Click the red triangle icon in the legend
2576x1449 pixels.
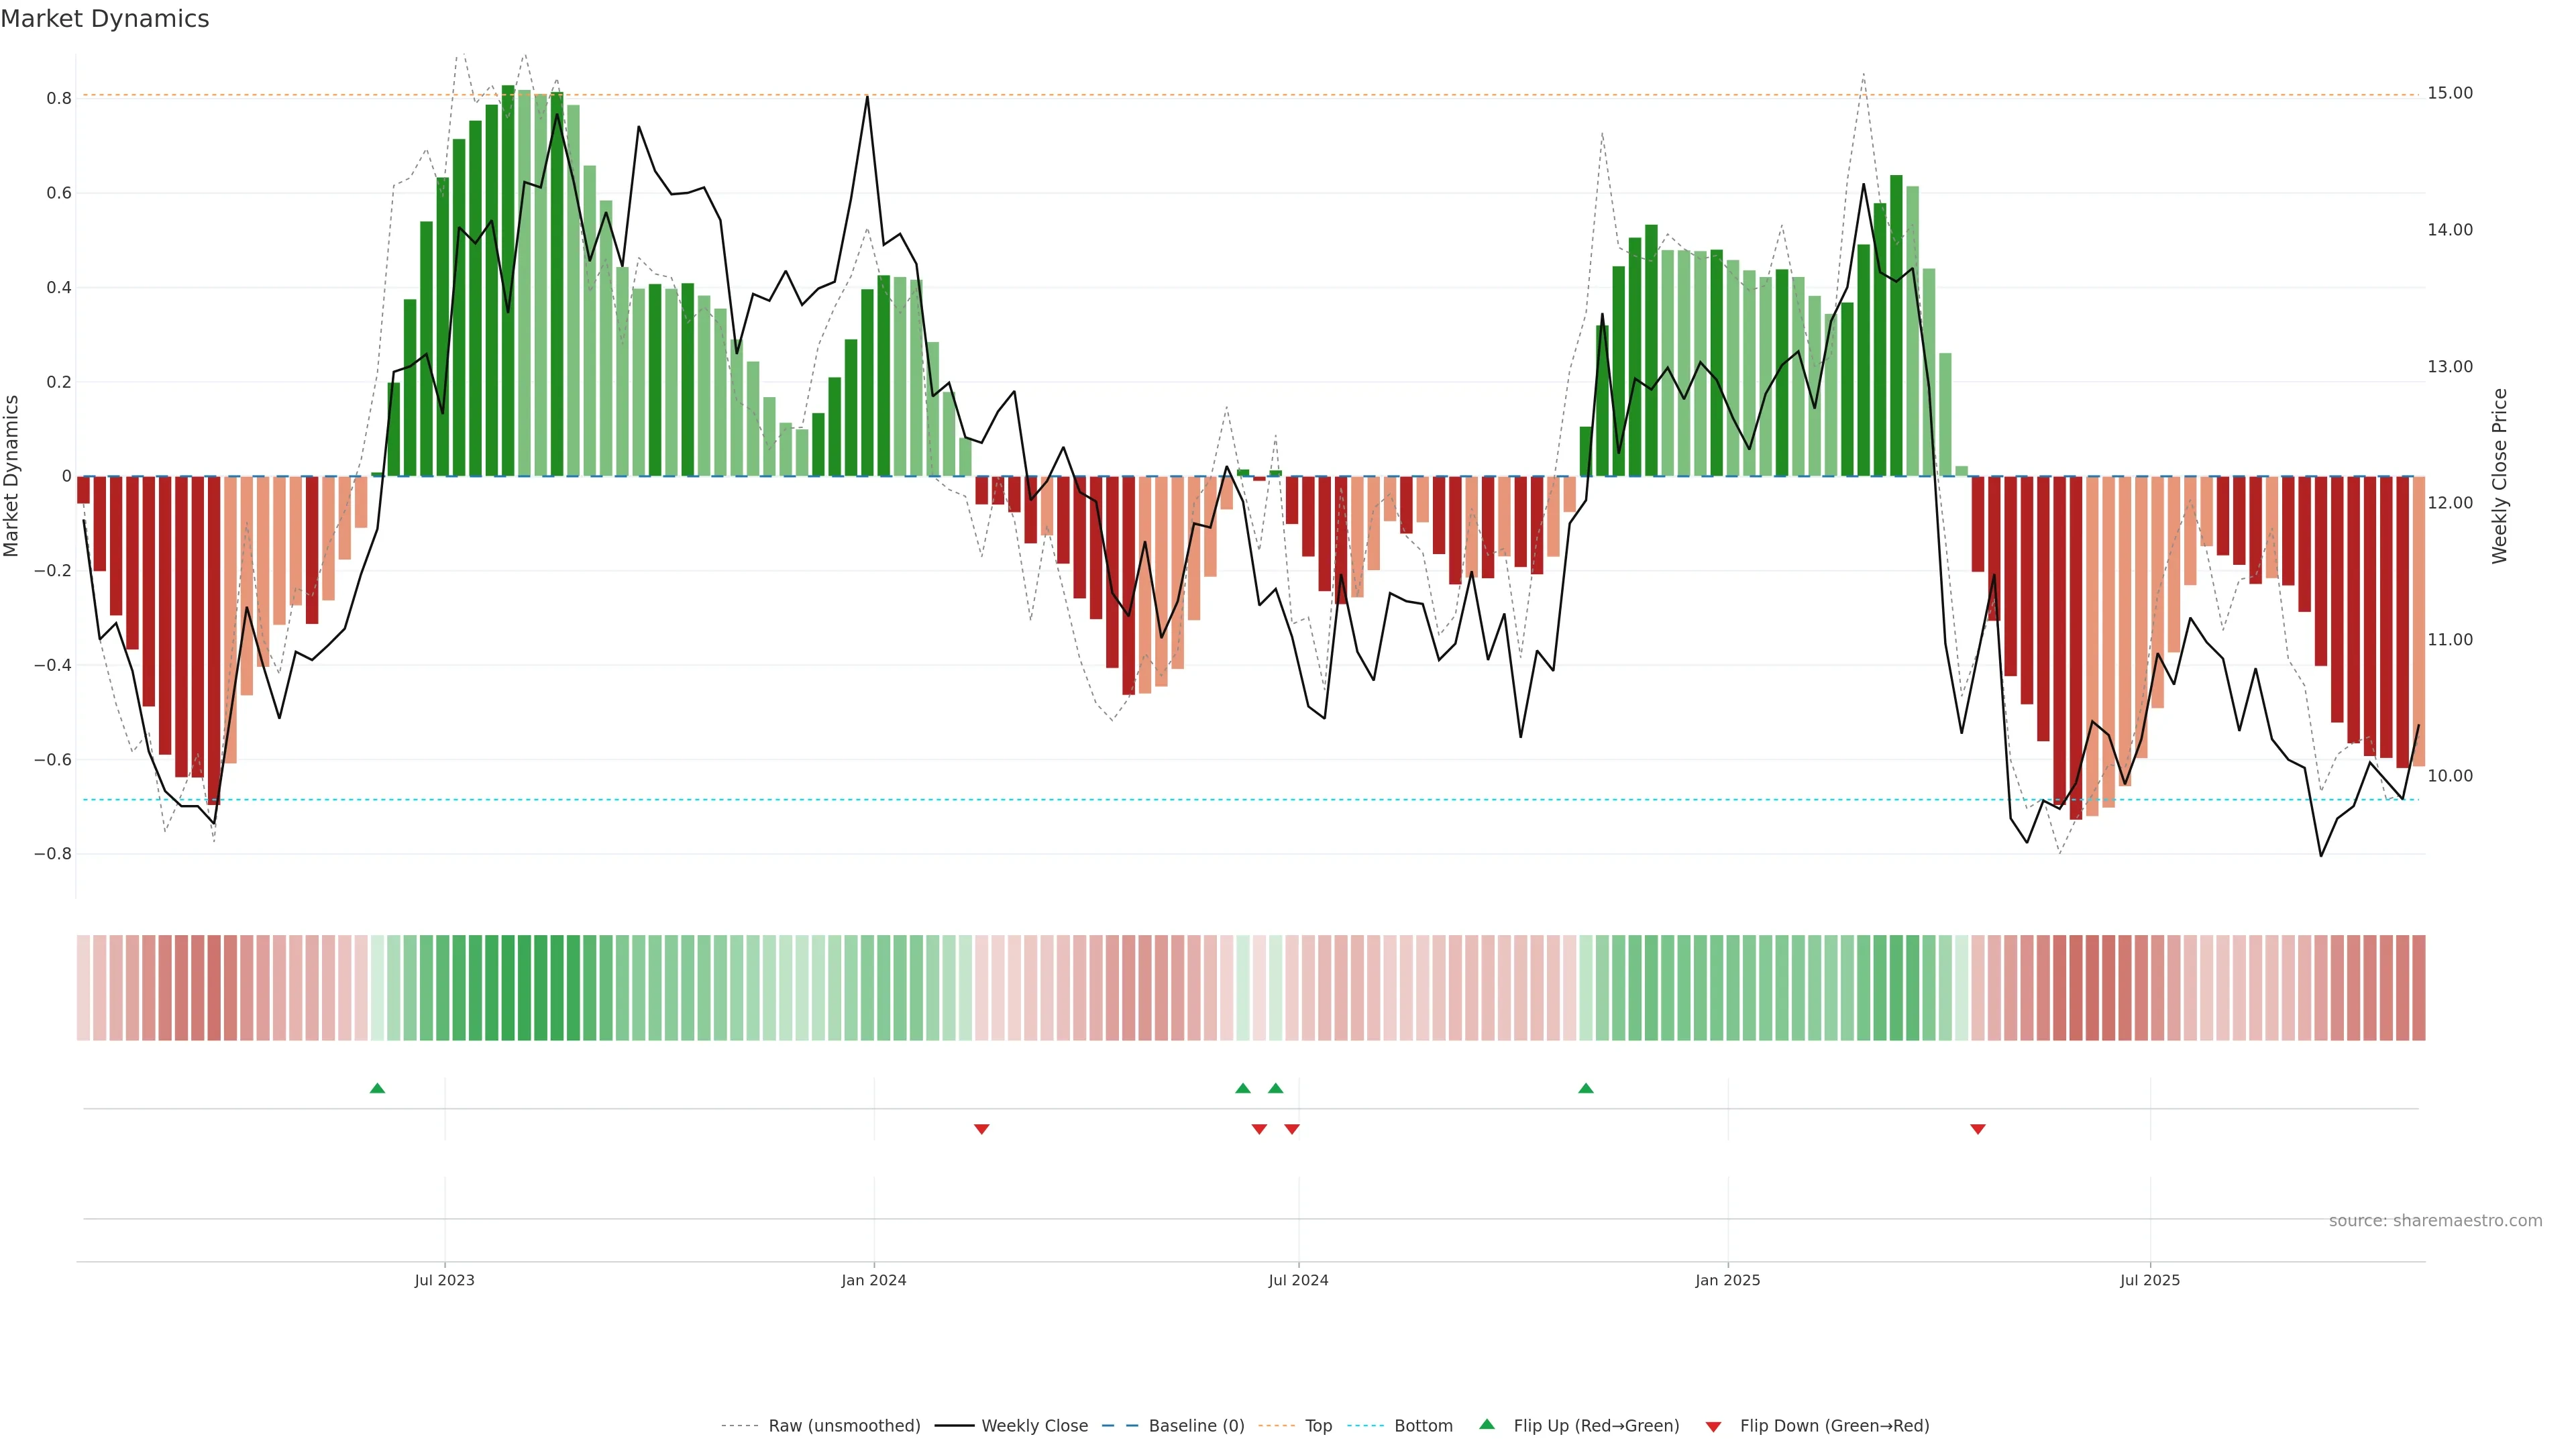[1713, 1426]
